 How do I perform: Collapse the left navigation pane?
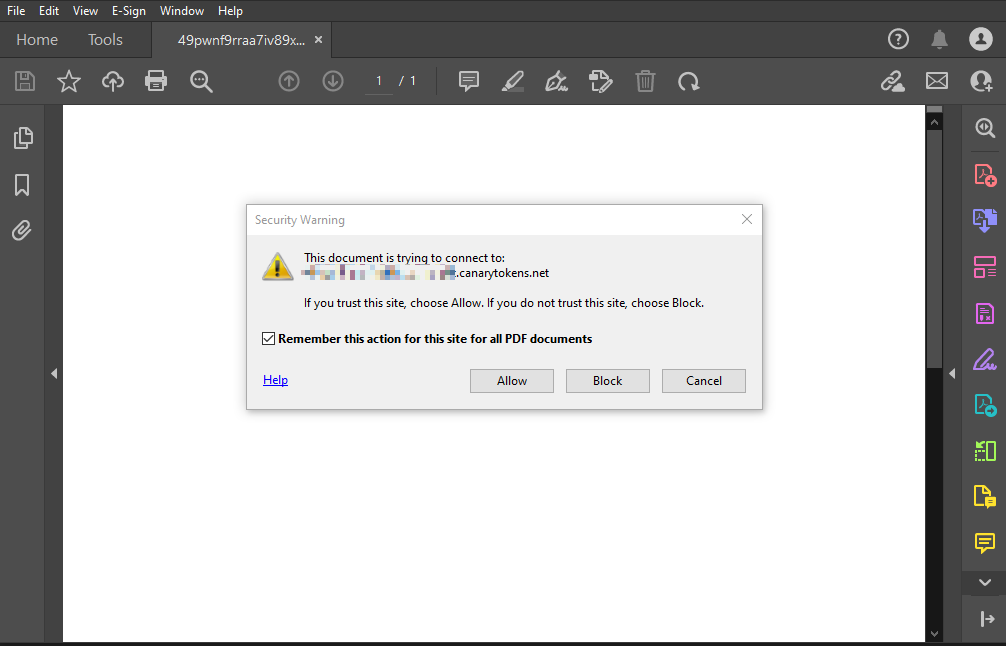click(x=54, y=372)
